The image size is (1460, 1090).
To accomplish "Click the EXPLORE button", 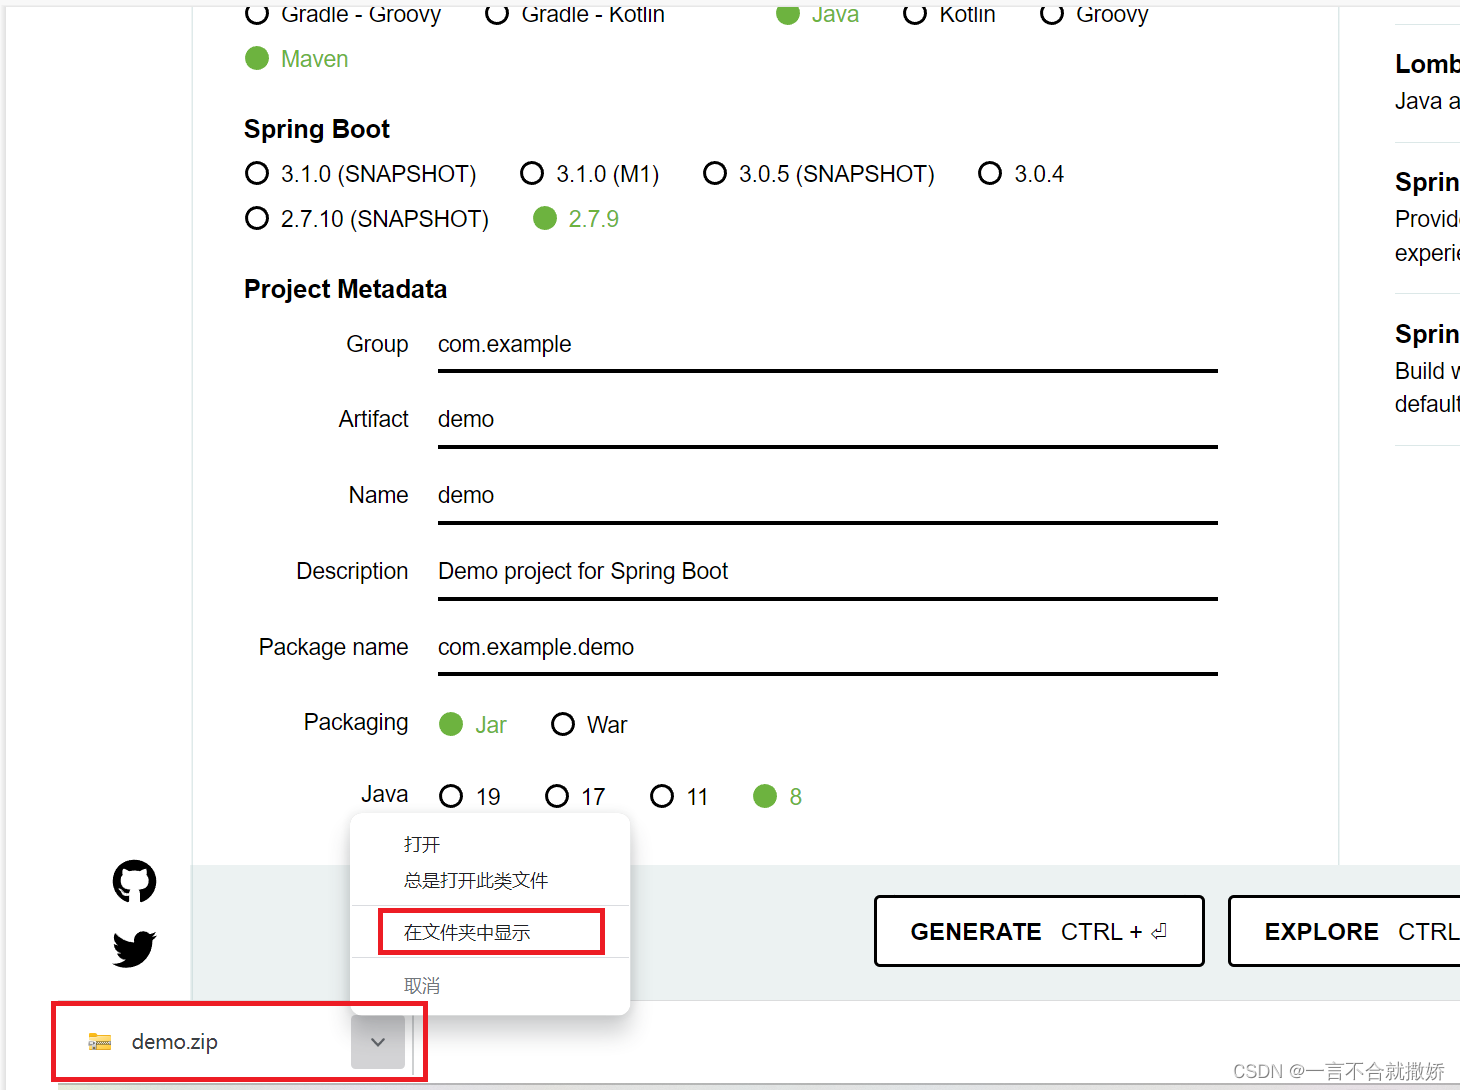I will tap(1344, 931).
